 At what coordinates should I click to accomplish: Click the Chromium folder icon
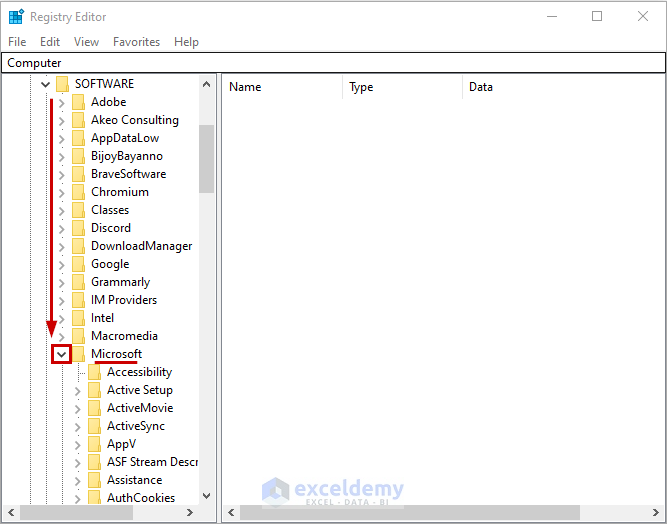click(78, 192)
